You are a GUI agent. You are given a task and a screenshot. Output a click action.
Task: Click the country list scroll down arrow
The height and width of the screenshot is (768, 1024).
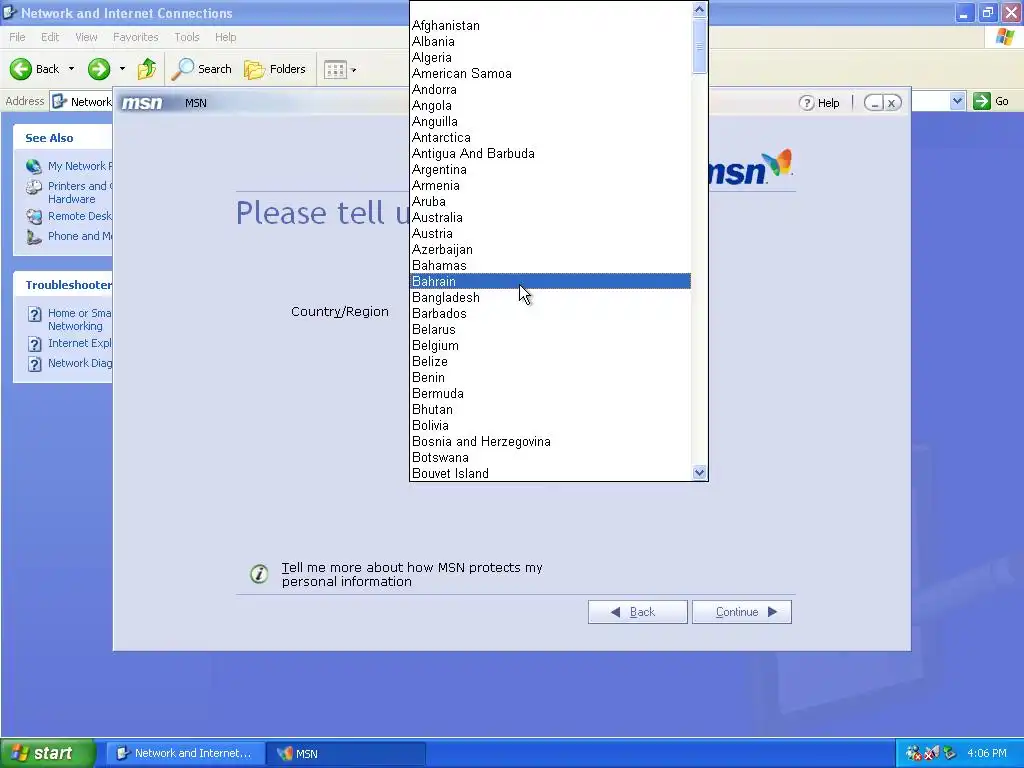point(699,473)
